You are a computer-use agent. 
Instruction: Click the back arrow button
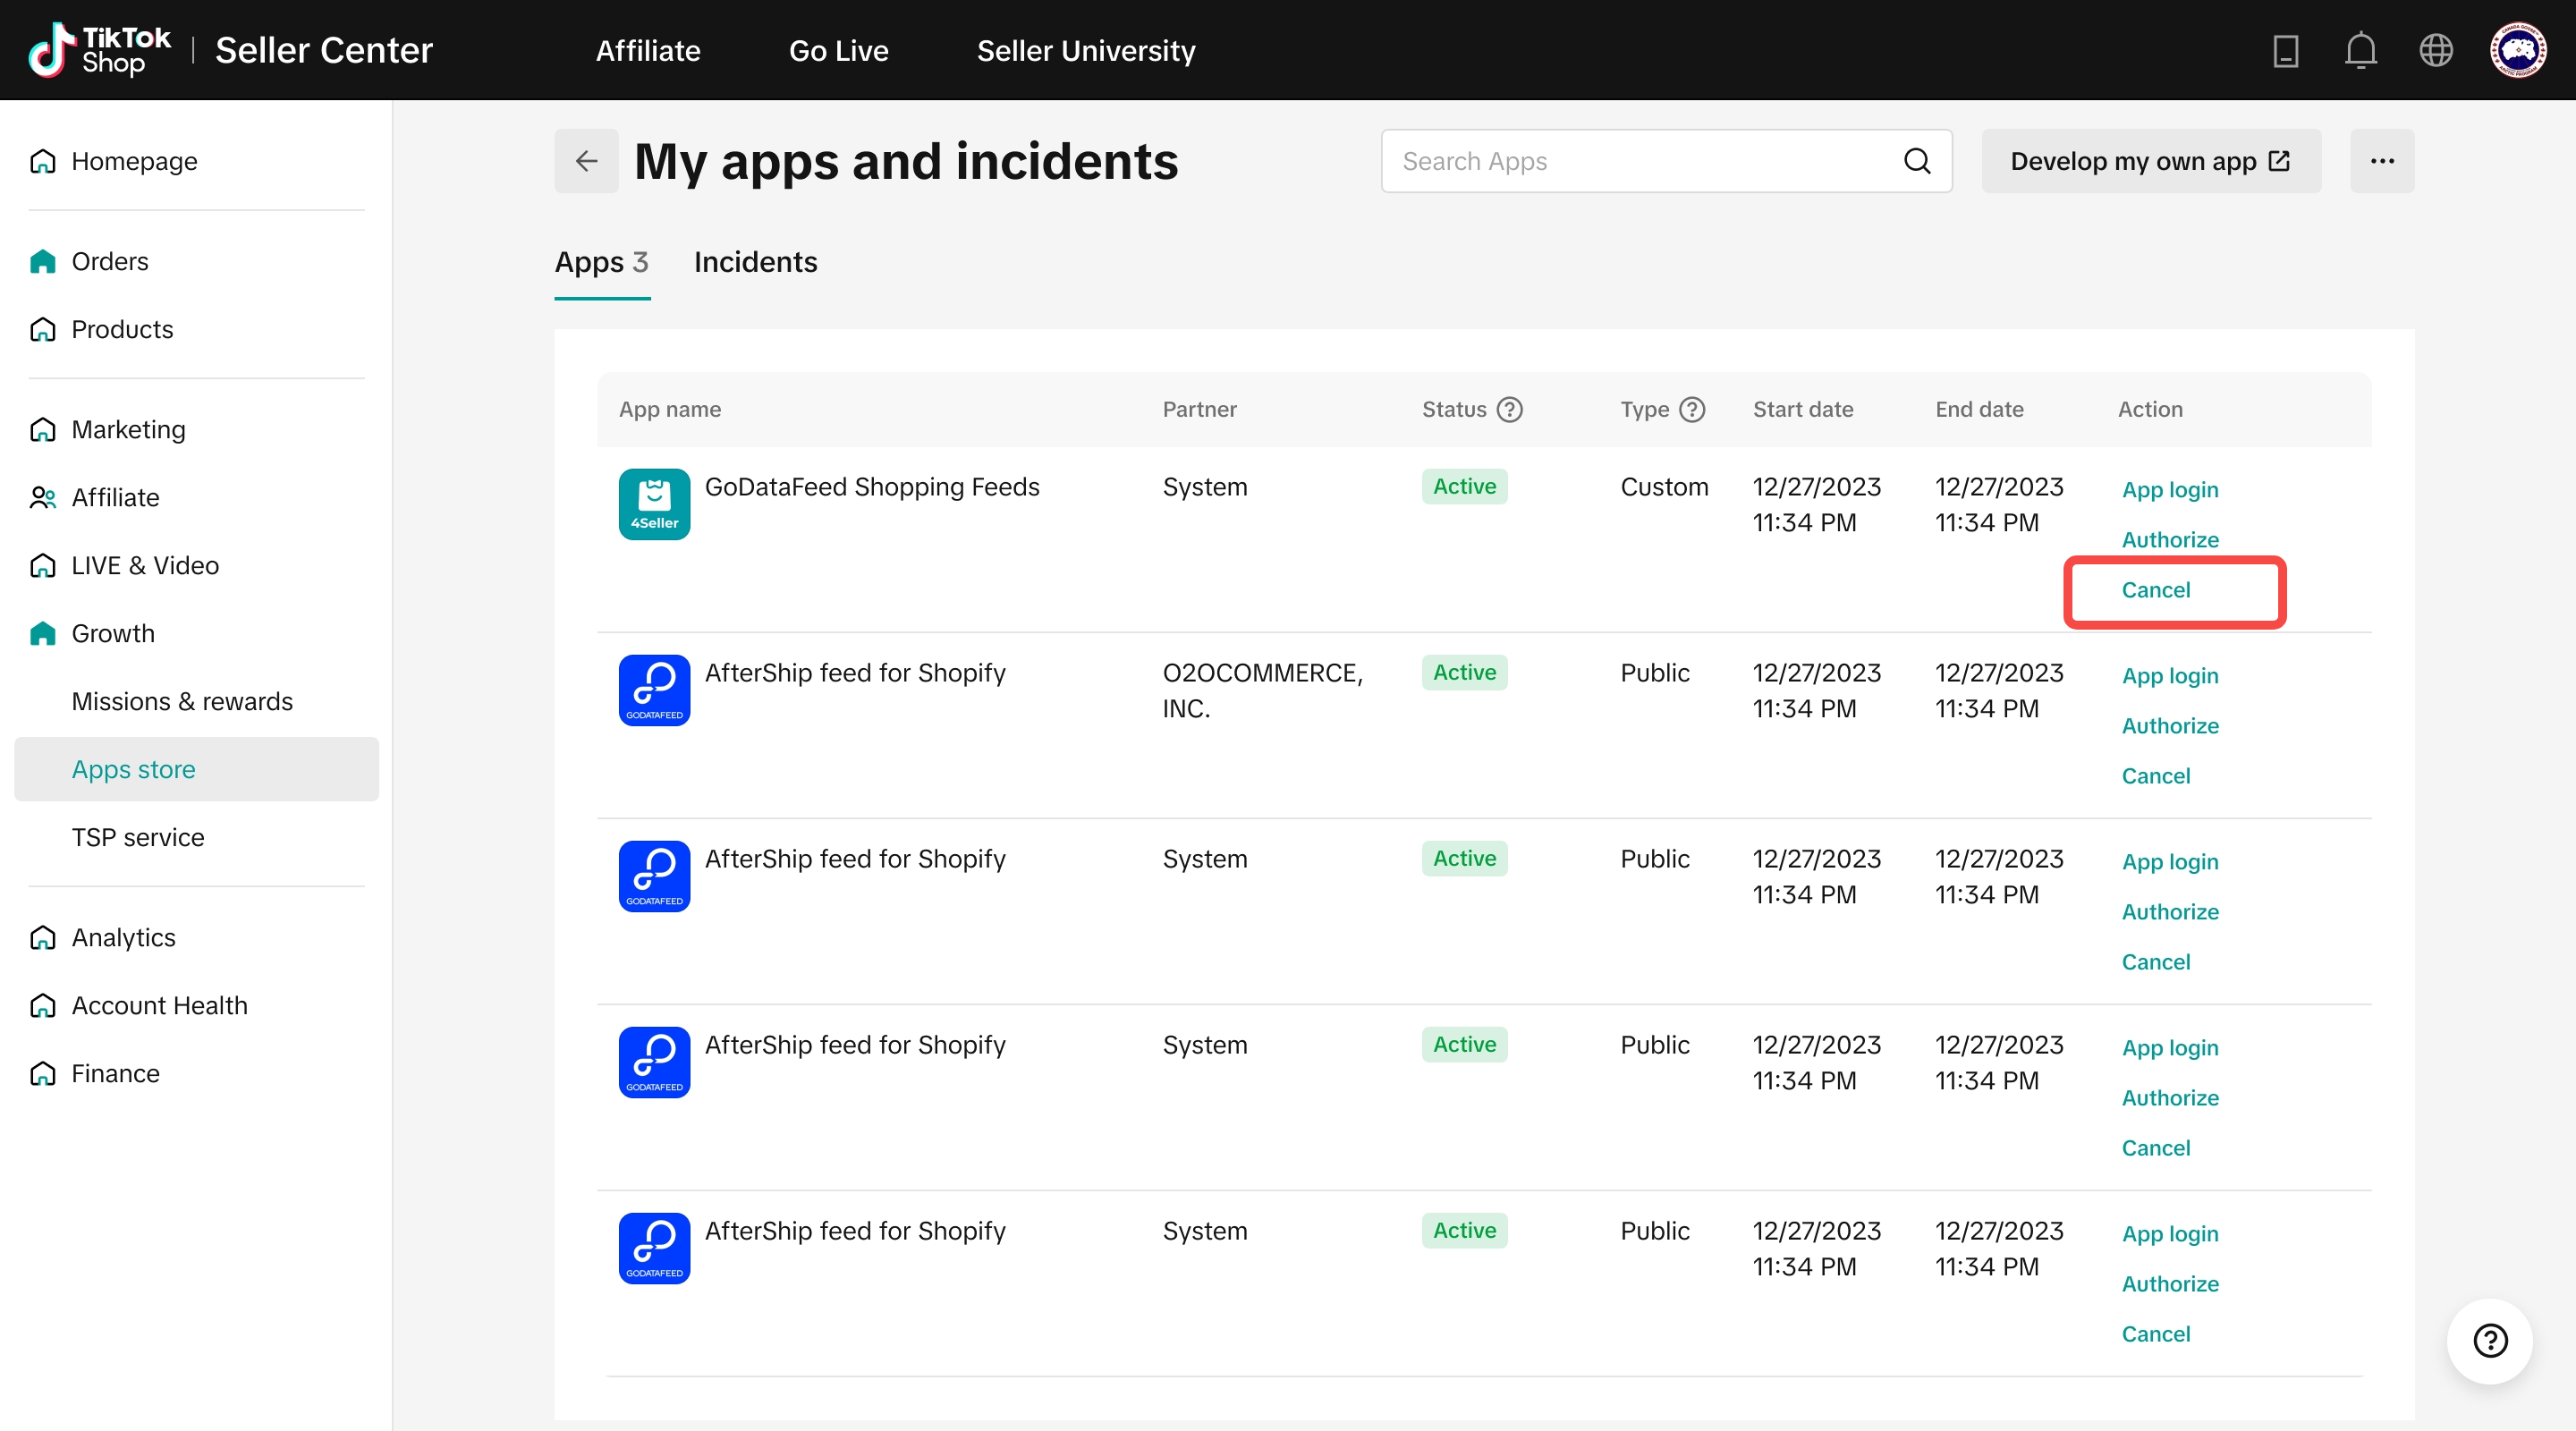coord(586,161)
